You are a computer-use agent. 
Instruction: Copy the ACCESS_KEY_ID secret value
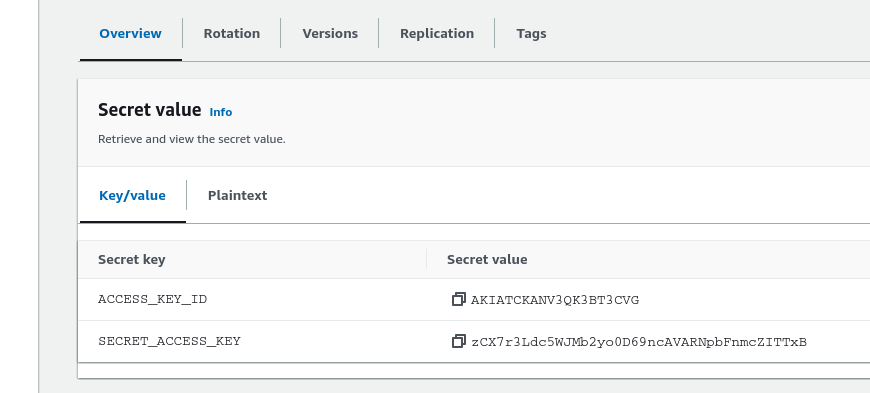(458, 299)
